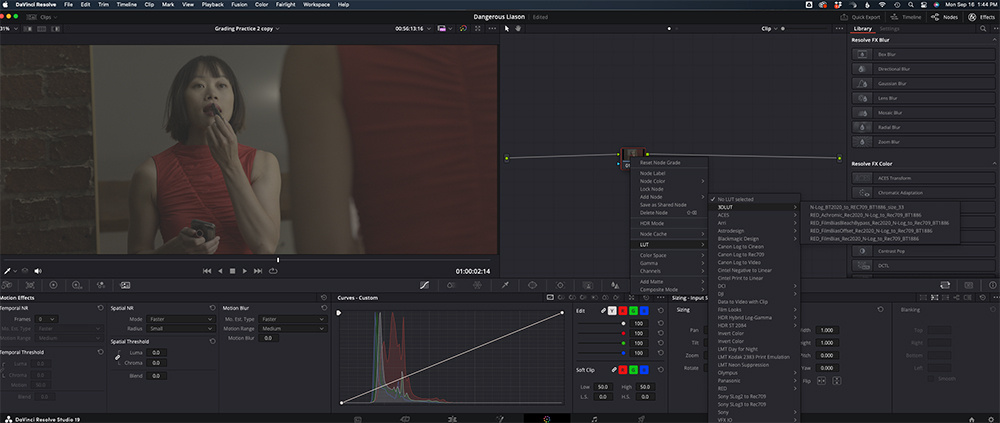The width and height of the screenshot is (1000, 423).
Task: Click the Effects button in top toolbar
Action: click(982, 17)
